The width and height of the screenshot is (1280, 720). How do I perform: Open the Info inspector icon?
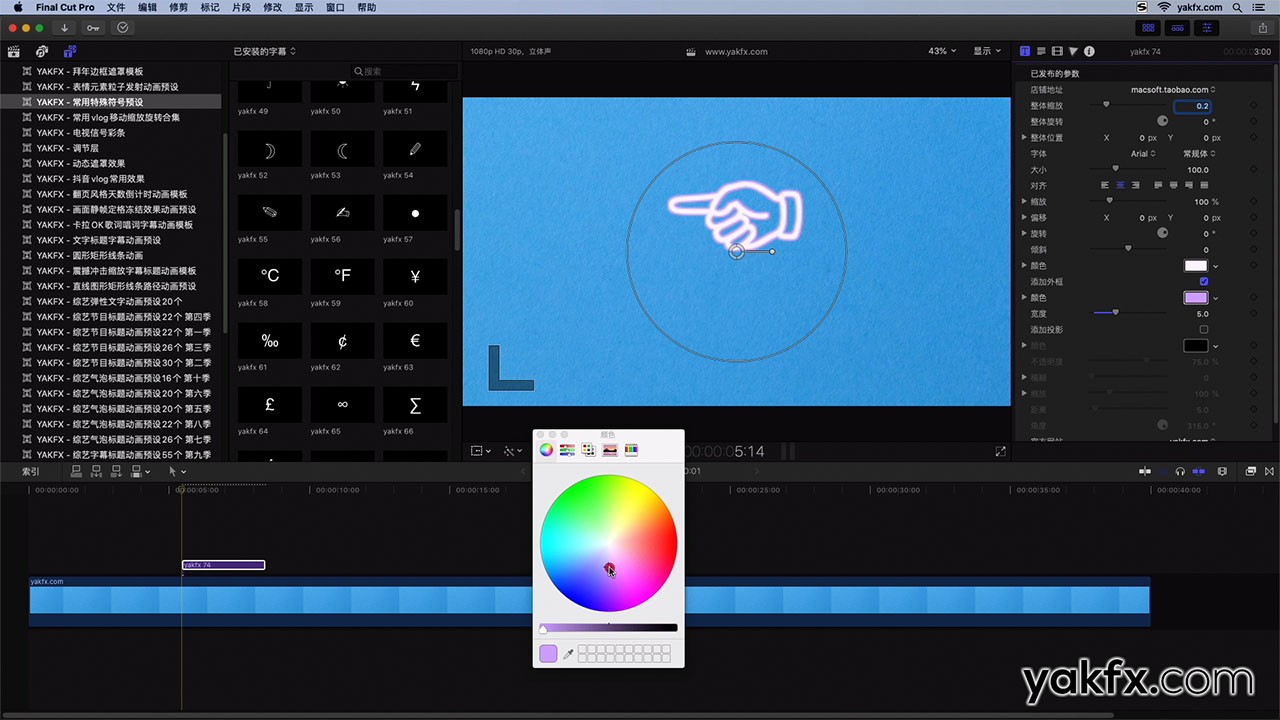click(1089, 51)
